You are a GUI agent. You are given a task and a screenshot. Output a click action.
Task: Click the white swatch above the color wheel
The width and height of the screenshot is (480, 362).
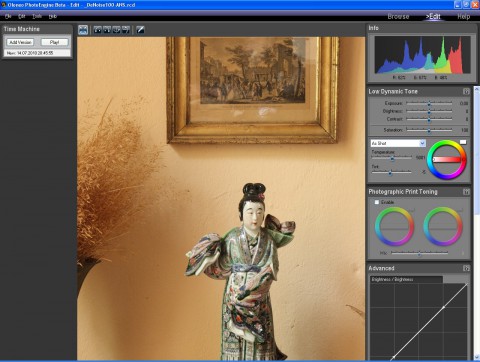coord(463,142)
